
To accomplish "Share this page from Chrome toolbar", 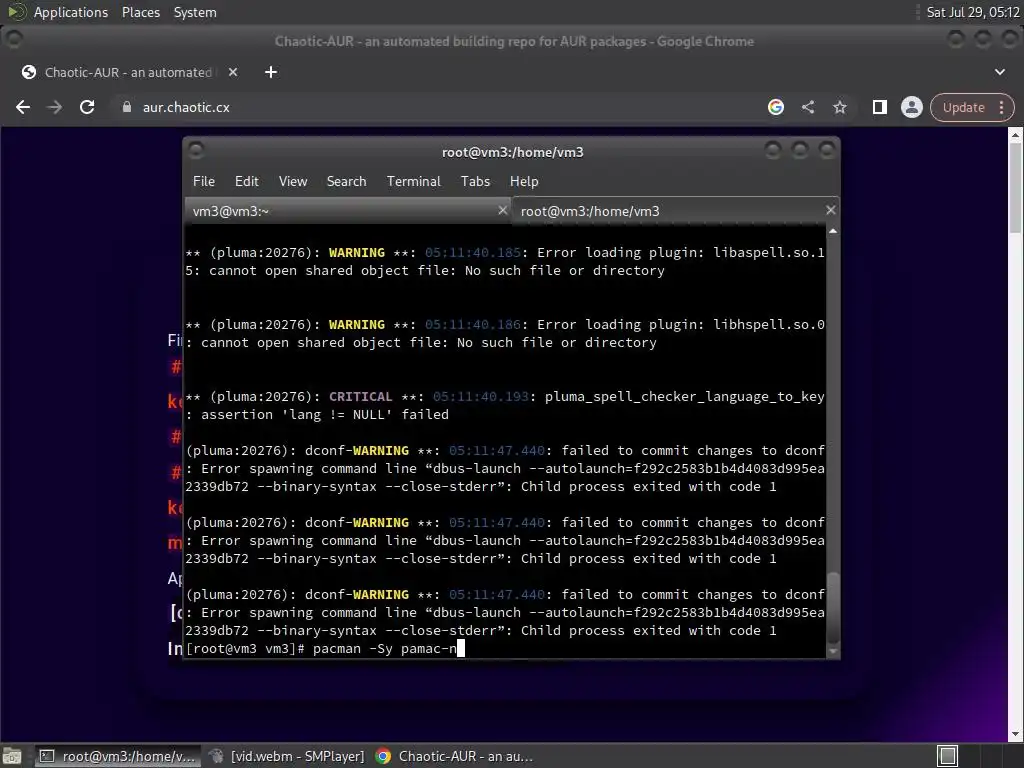I will (808, 107).
